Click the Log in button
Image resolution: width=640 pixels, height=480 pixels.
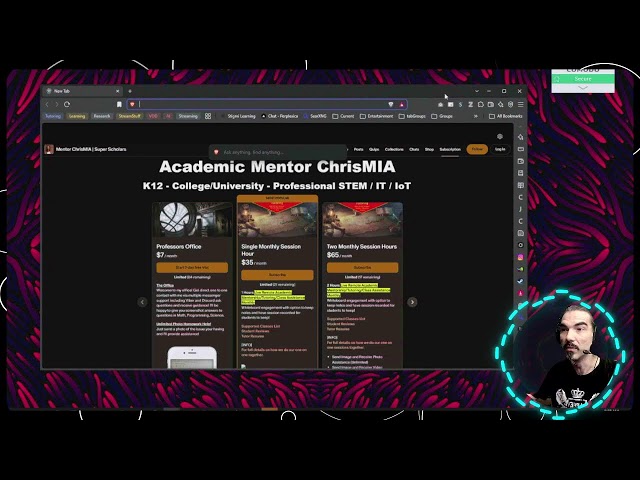[500, 149]
